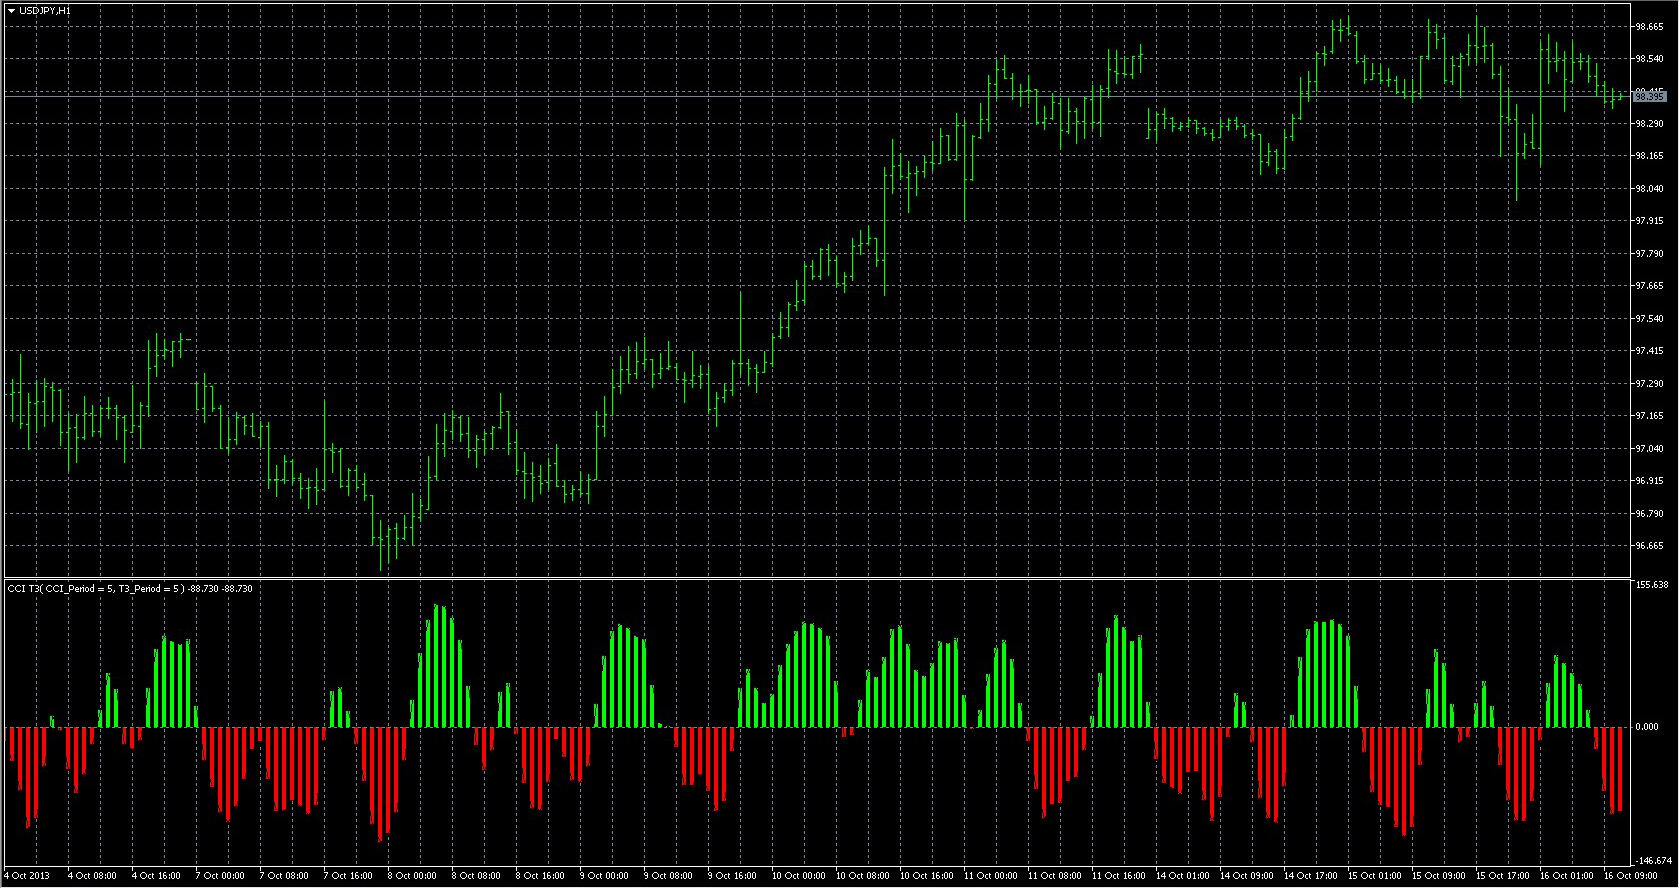Click the 15 Oct 01:00 time label
This screenshot has height=888, width=1680.
point(1374,876)
